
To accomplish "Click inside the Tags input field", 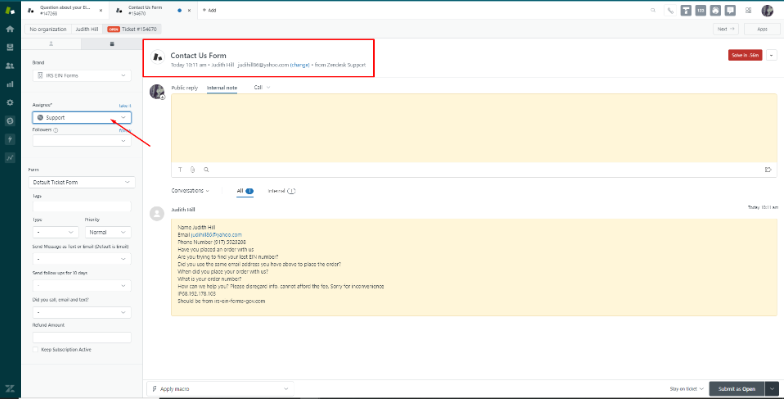I will click(x=82, y=206).
